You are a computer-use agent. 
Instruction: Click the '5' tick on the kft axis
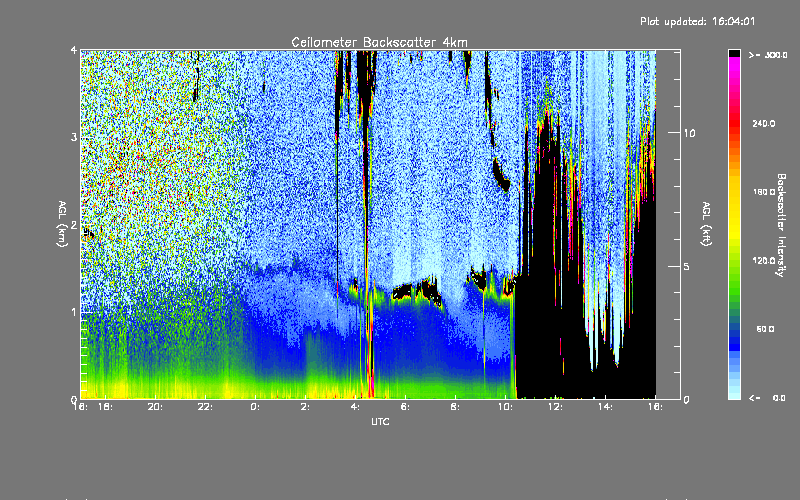tap(687, 267)
